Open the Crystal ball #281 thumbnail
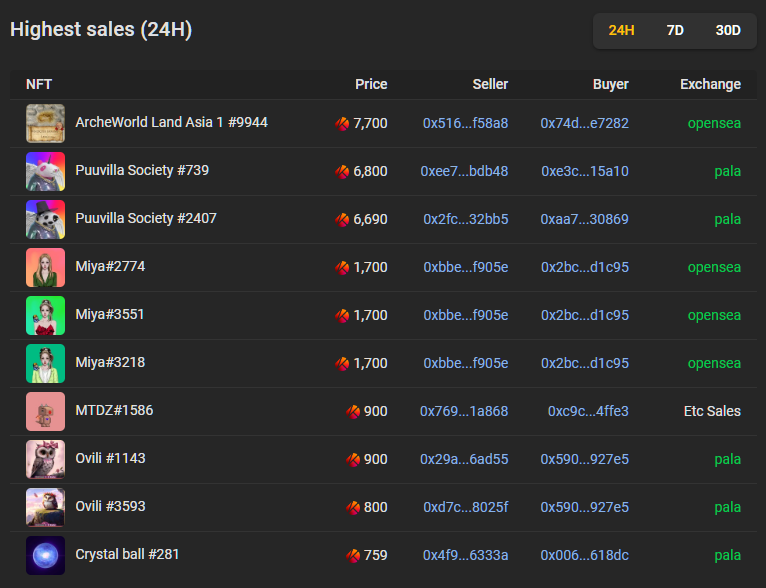Image resolution: width=766 pixels, height=588 pixels. coord(45,555)
